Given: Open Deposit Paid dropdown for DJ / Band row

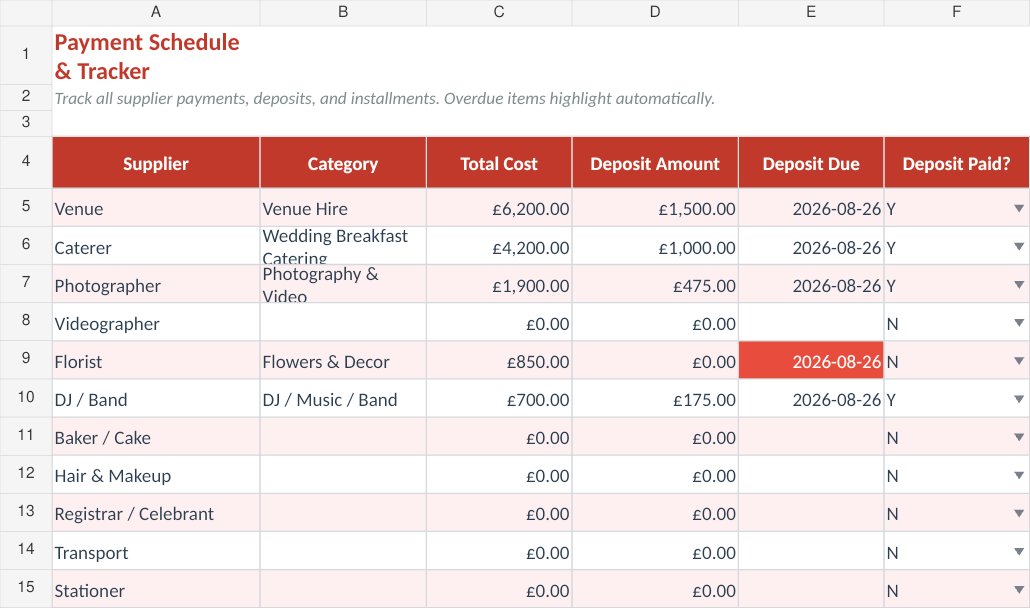Looking at the screenshot, I should [1019, 399].
